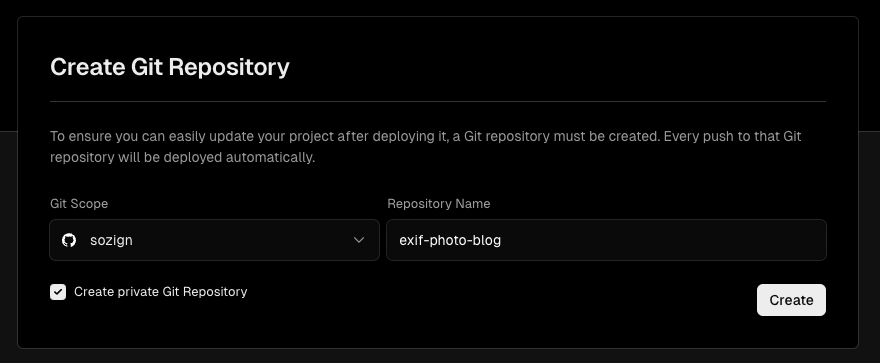Click on the exif-photo-blog text in the field

click(450, 240)
